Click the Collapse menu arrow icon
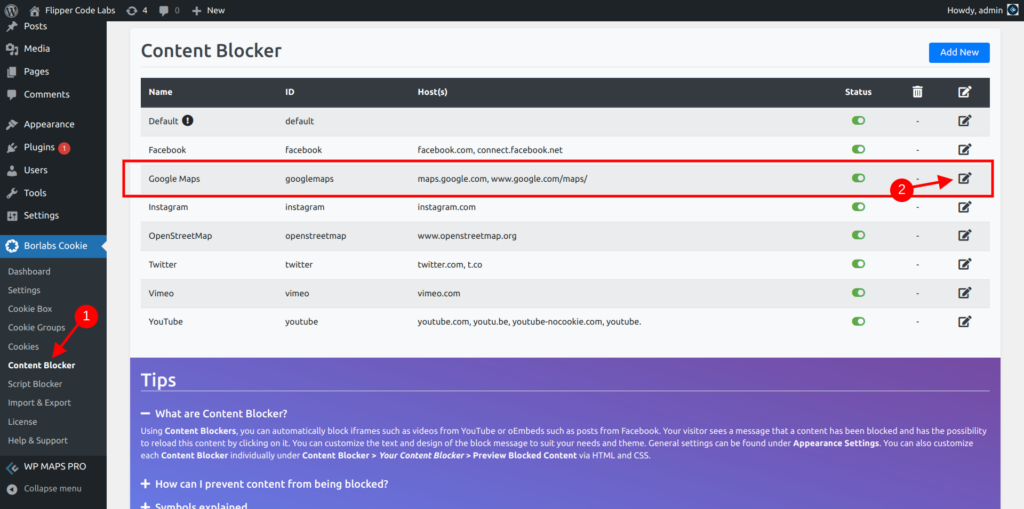1024x509 pixels. pos(12,488)
